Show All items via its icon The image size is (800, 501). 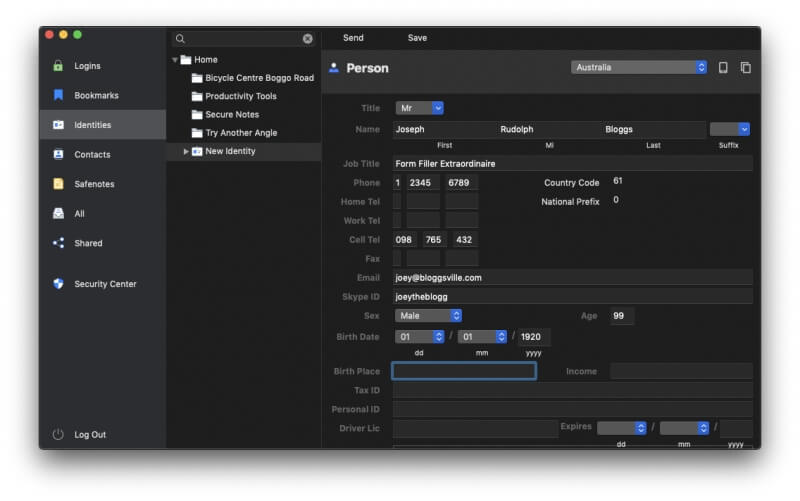pos(58,213)
